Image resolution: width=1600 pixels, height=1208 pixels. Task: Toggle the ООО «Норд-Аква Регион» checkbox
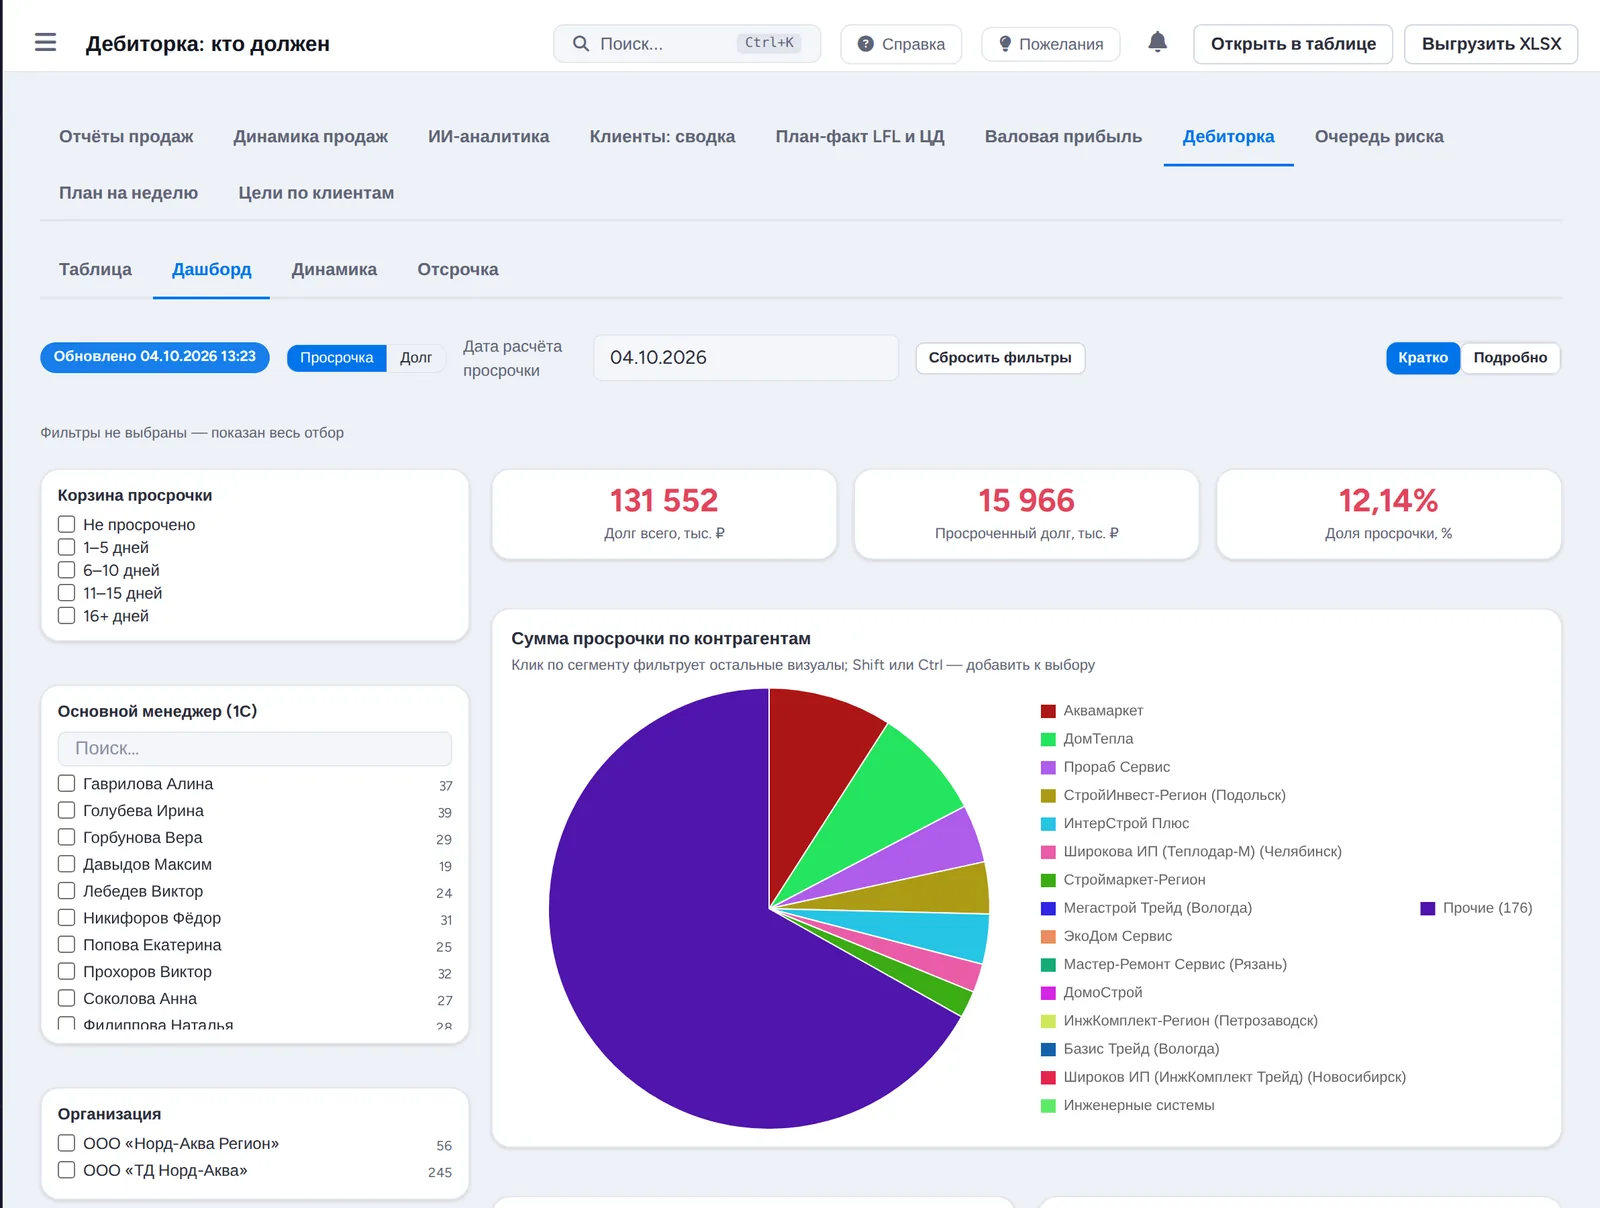click(67, 1143)
